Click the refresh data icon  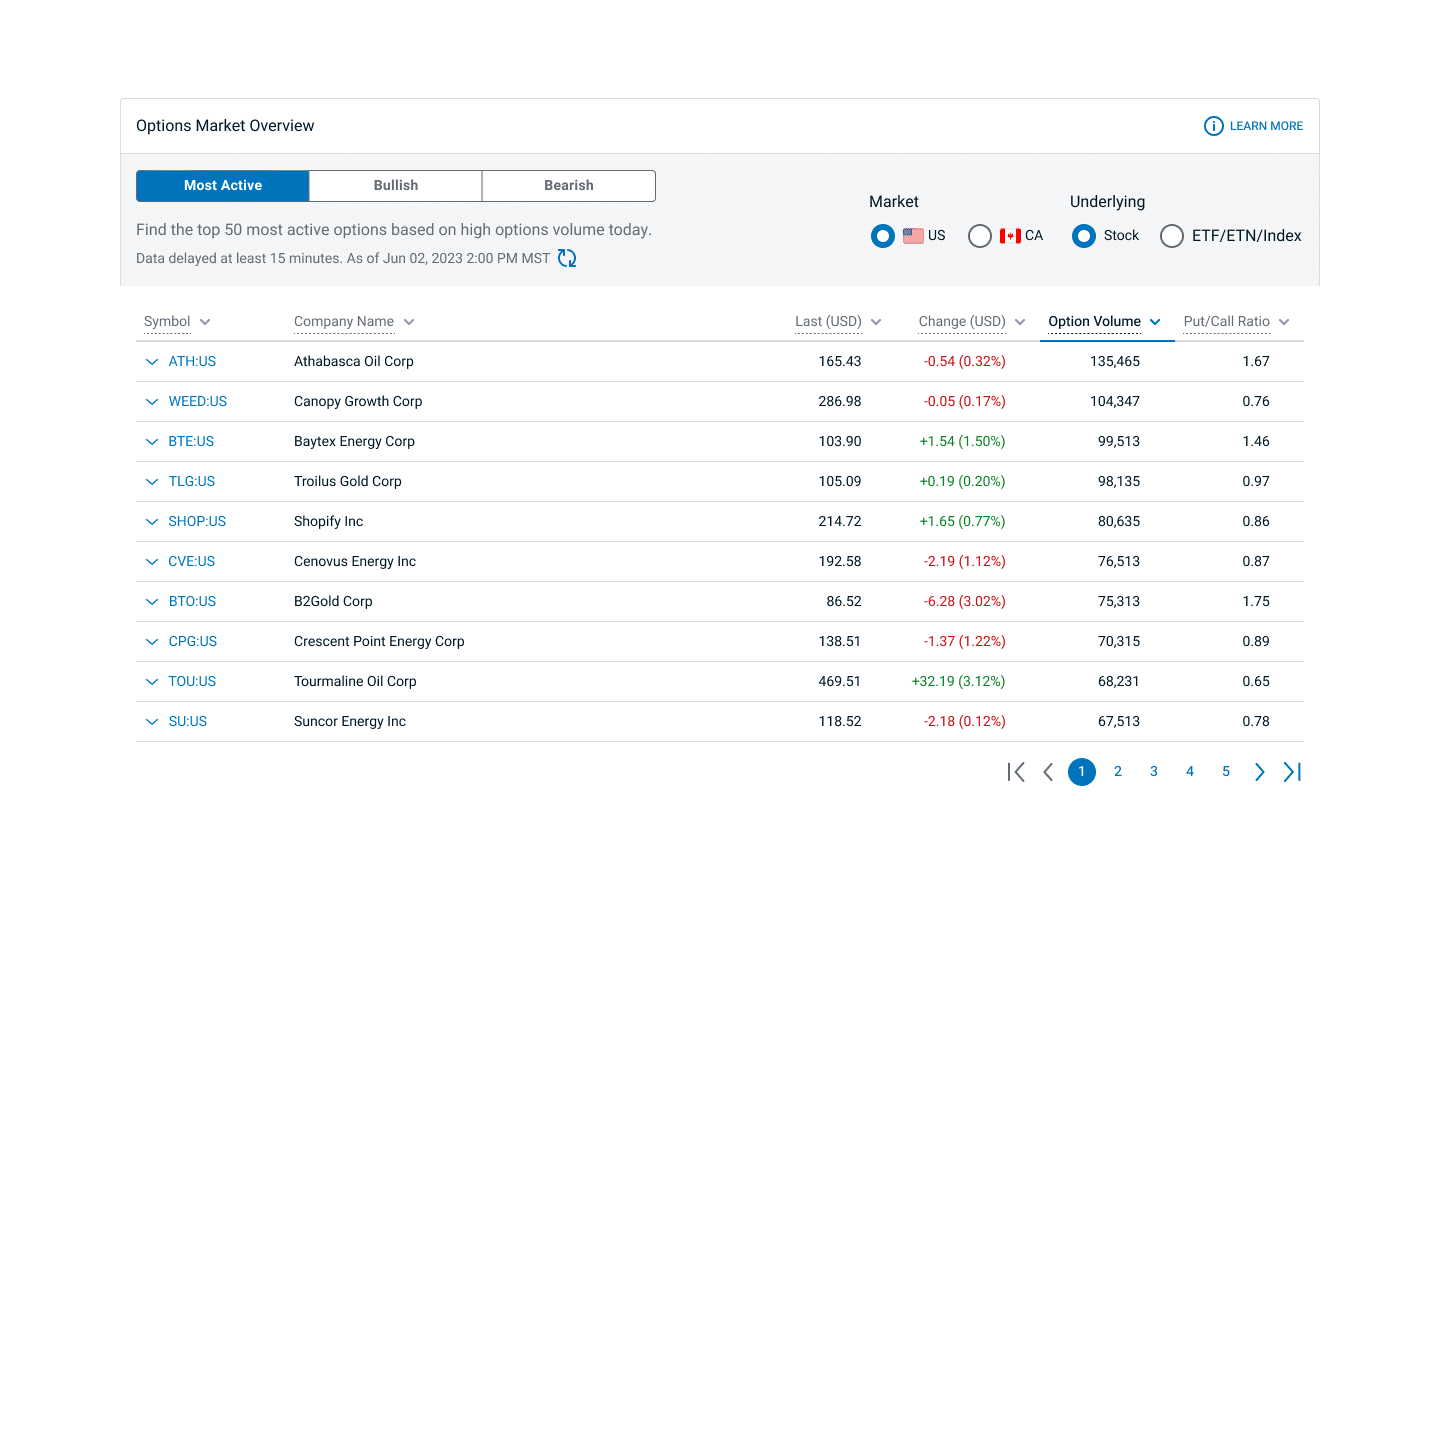[x=567, y=258]
